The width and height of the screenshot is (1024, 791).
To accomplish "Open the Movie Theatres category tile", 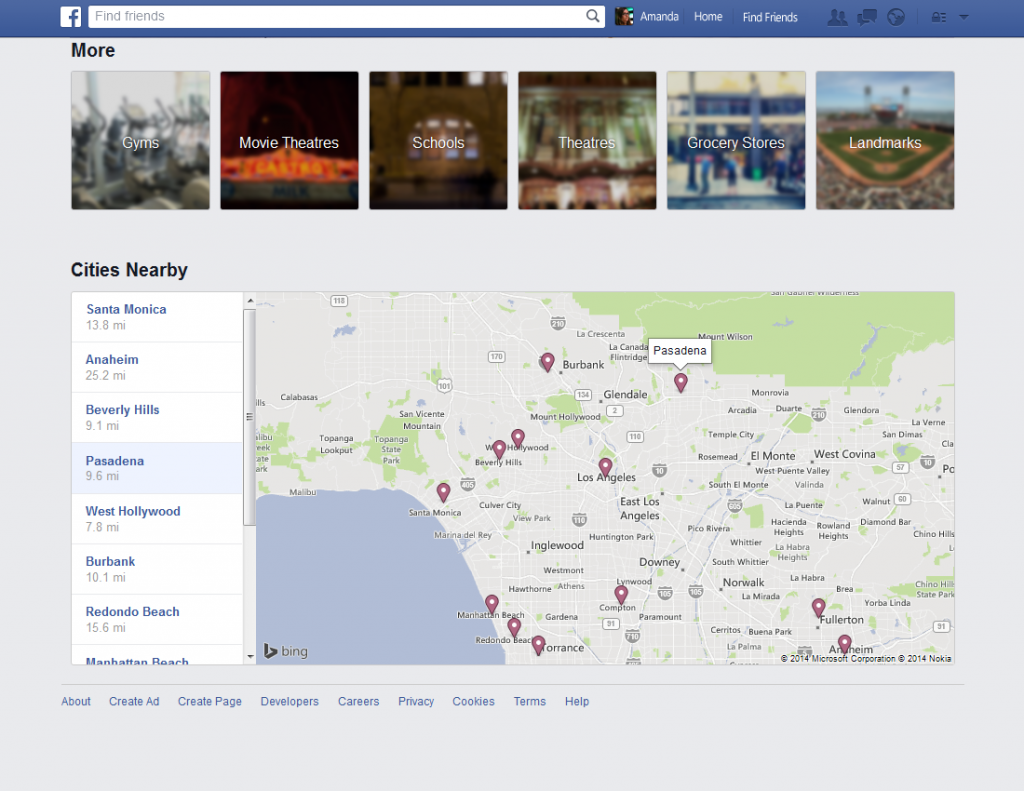I will (289, 140).
